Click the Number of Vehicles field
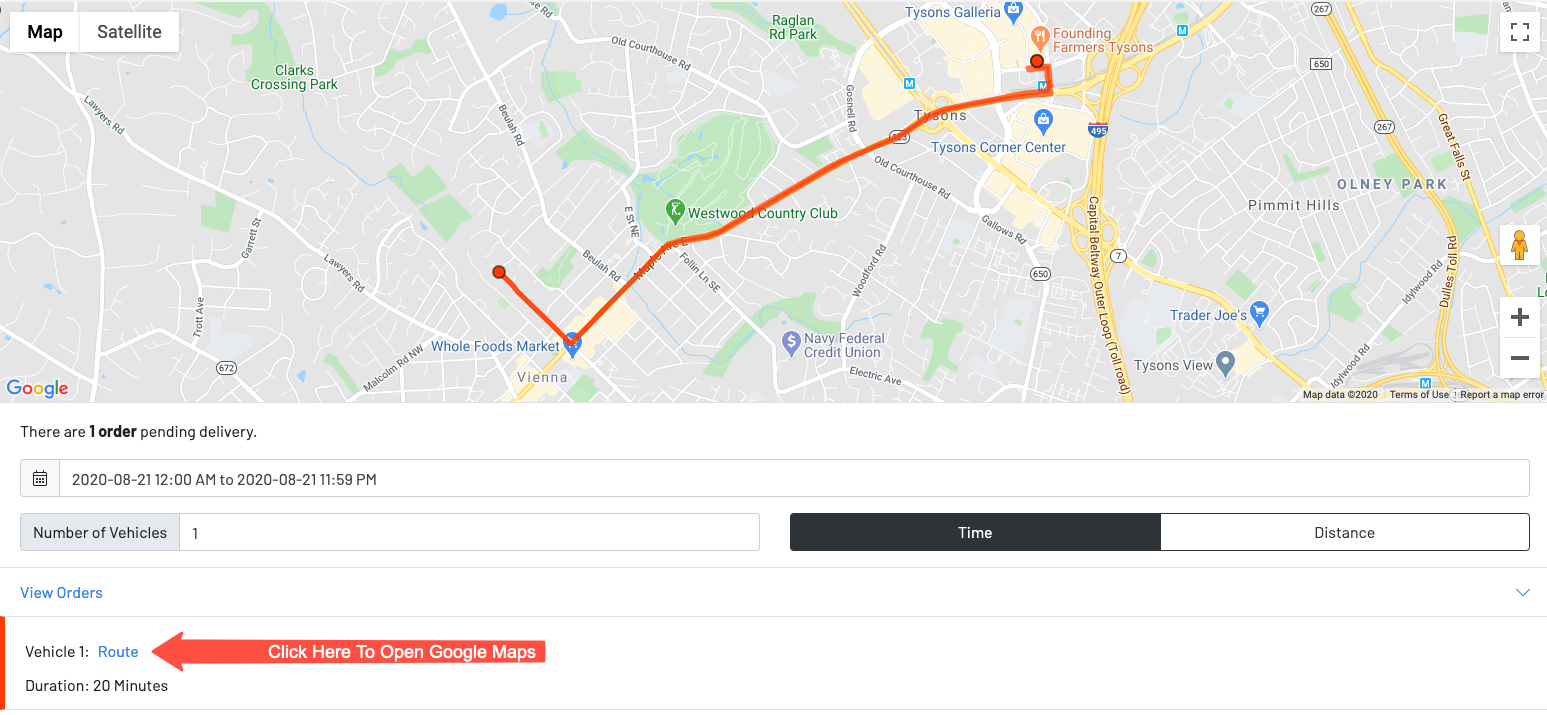 click(x=469, y=532)
